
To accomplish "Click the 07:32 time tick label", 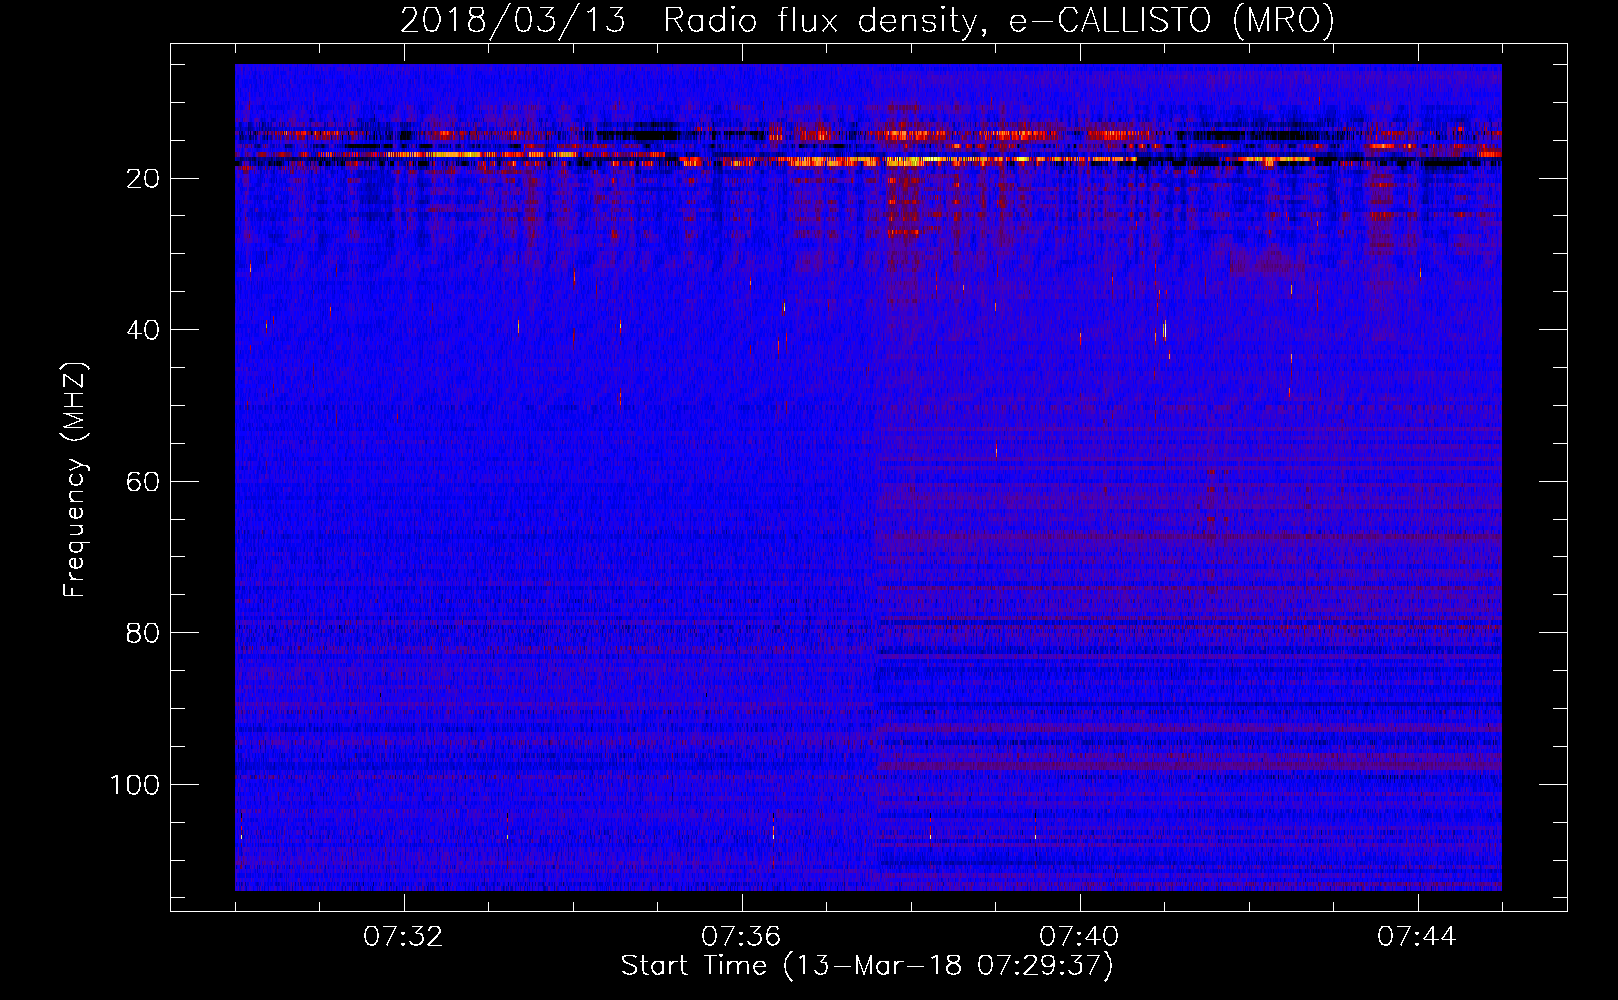I will point(403,937).
